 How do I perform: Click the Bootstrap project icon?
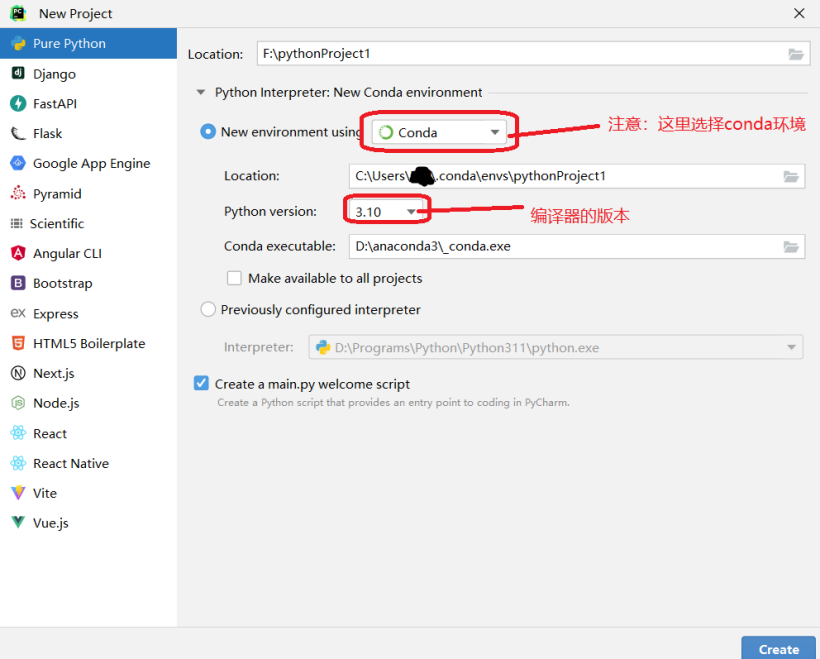pyautogui.click(x=17, y=284)
